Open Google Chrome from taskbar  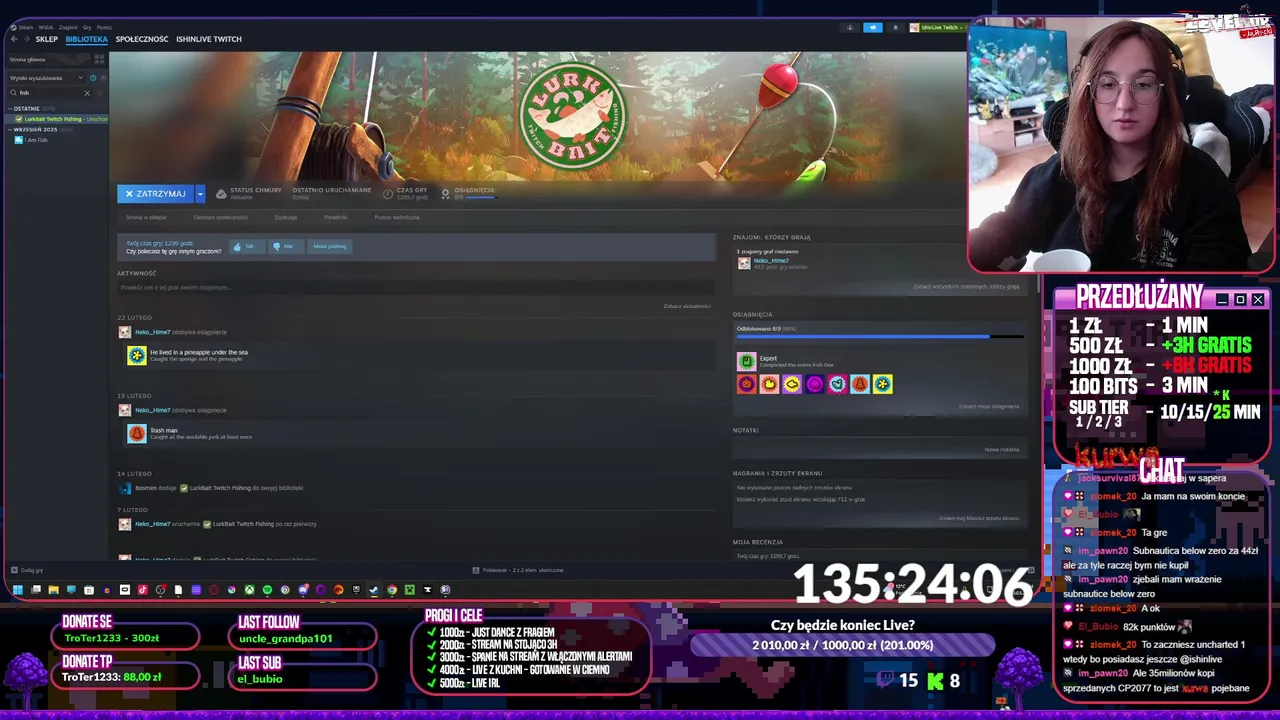pos(391,590)
